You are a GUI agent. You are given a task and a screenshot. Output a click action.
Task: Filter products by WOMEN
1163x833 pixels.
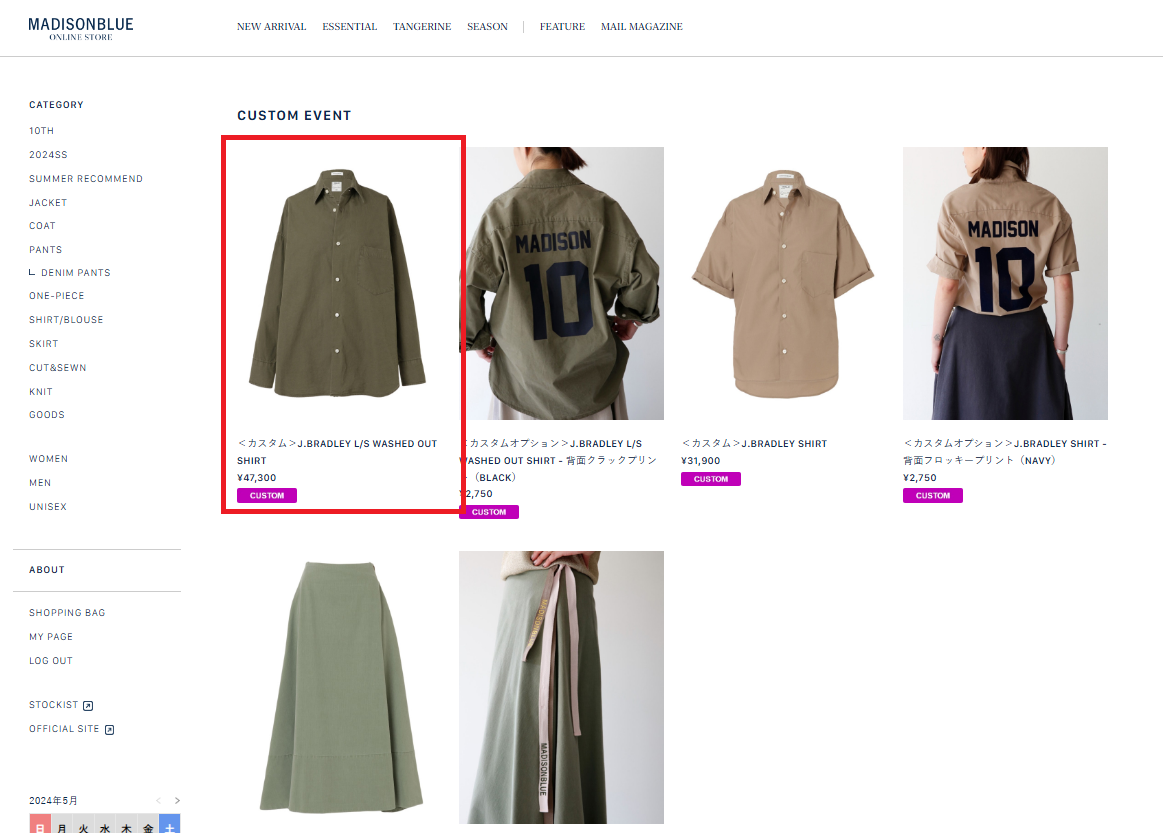[48, 458]
